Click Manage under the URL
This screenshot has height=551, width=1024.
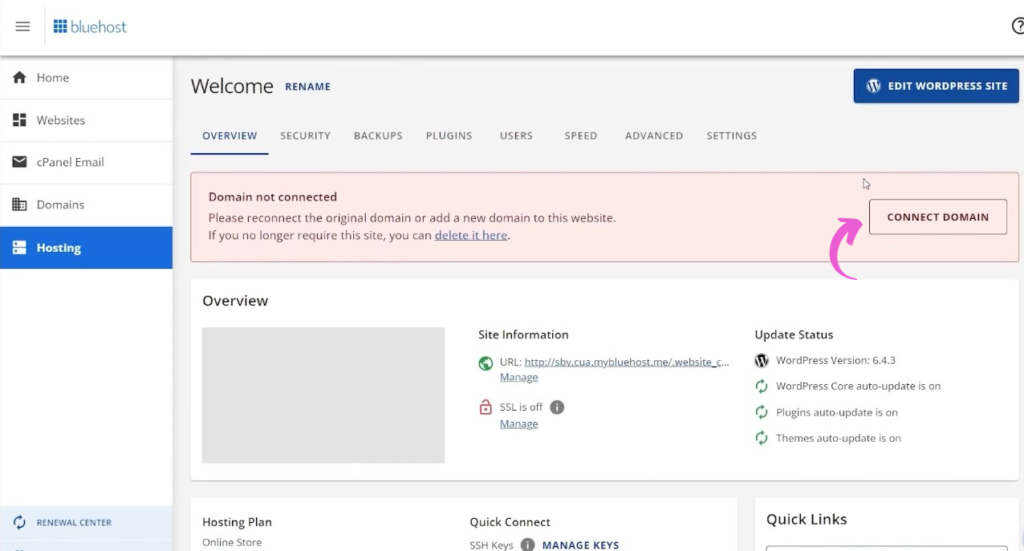(x=519, y=377)
